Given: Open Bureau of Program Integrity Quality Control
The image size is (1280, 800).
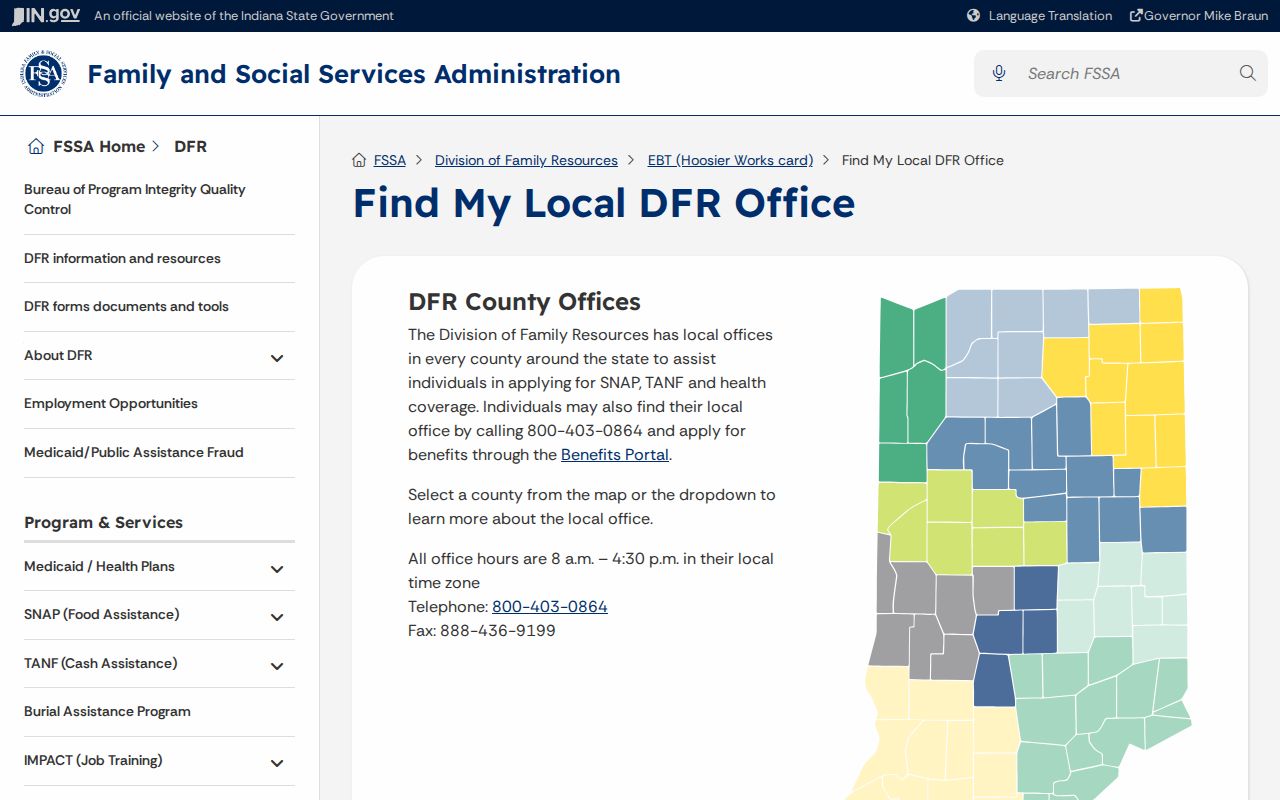Looking at the screenshot, I should [x=135, y=199].
